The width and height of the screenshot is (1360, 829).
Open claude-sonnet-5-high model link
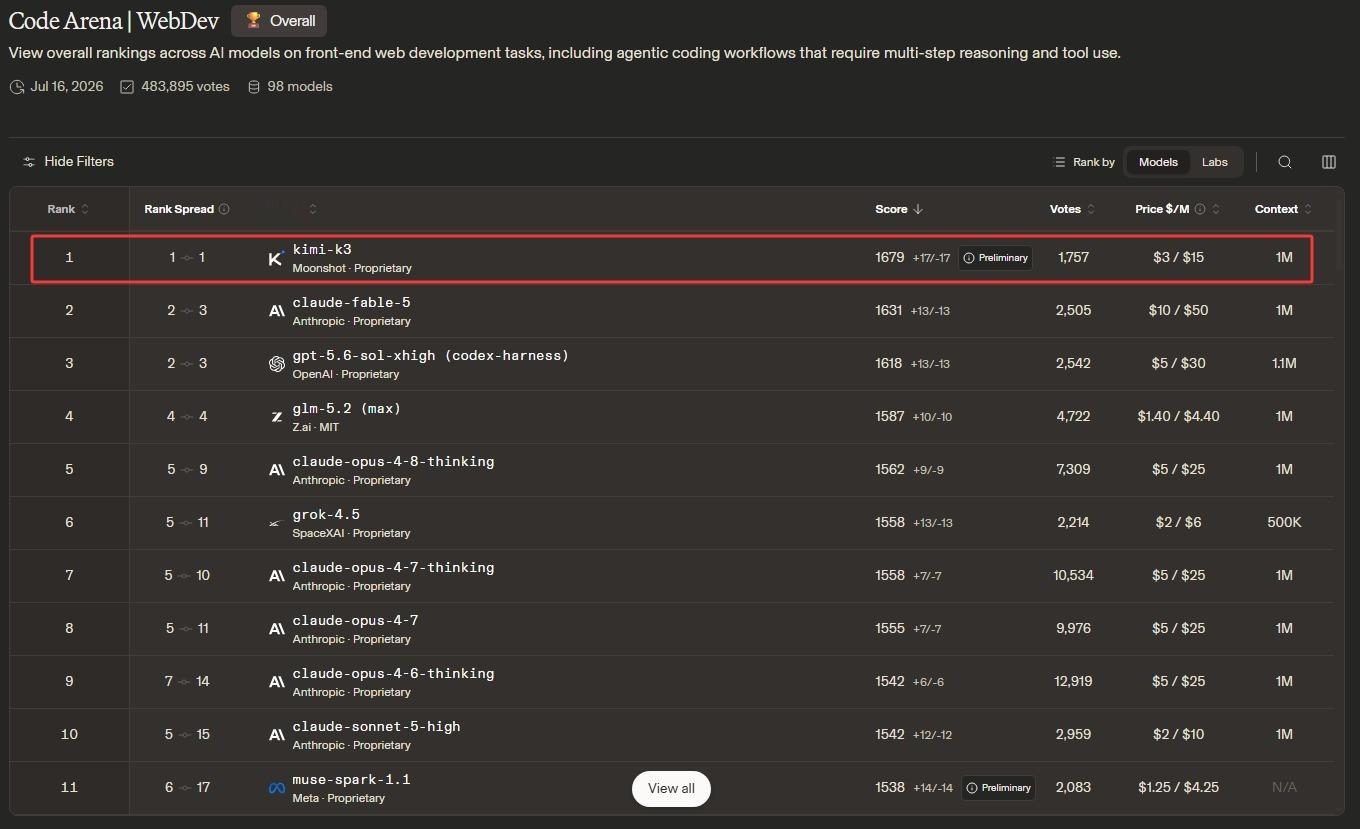point(376,726)
